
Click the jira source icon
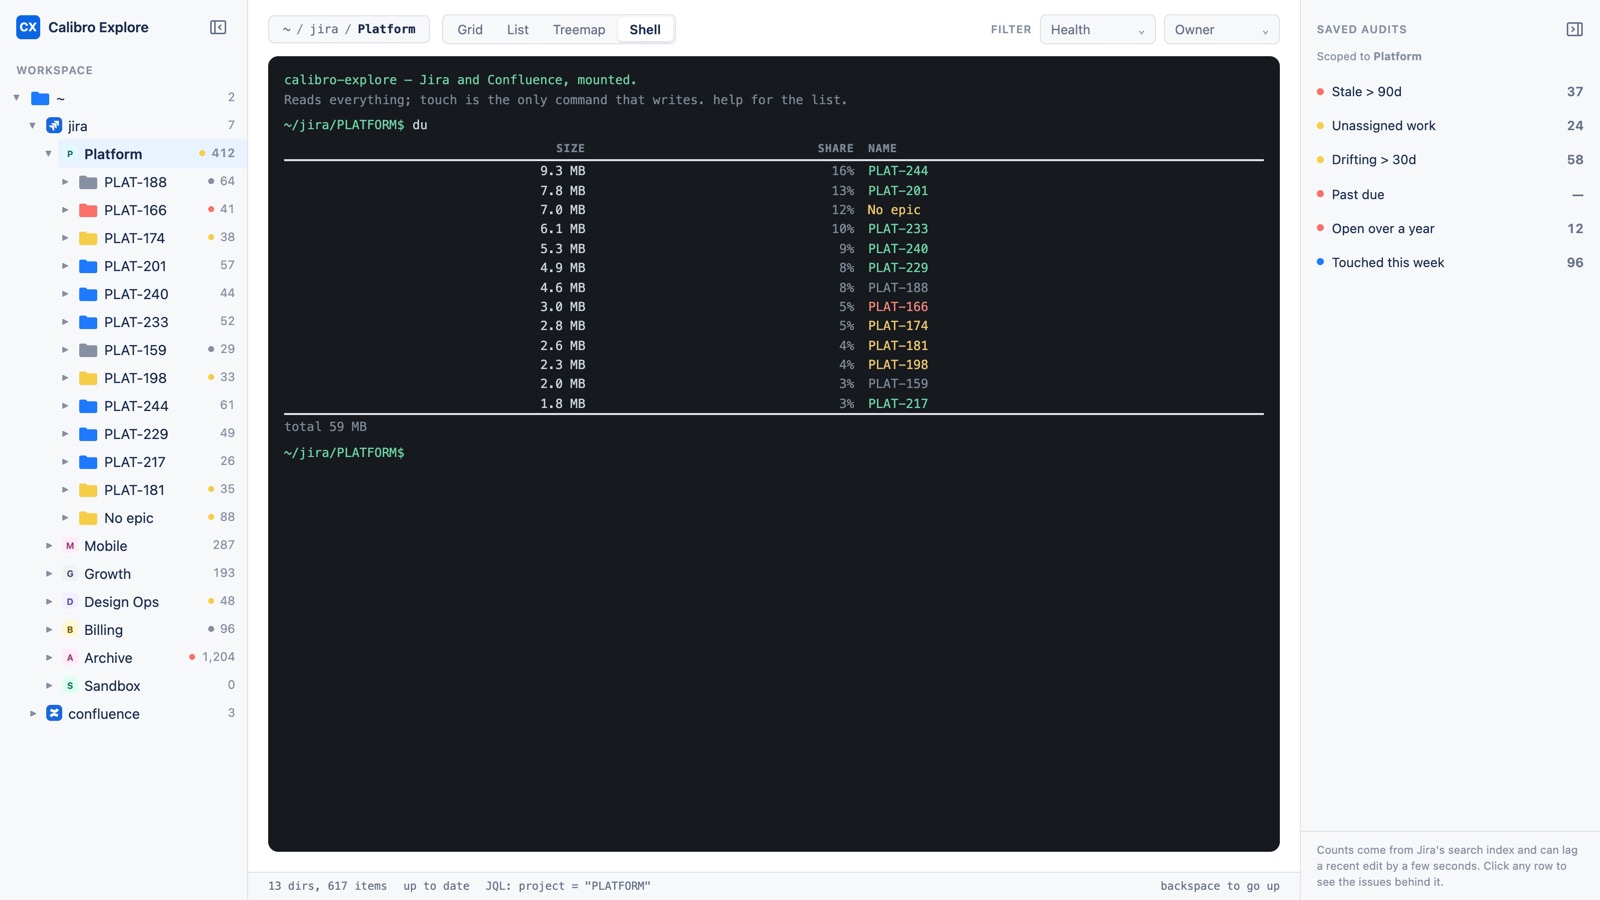(54, 126)
